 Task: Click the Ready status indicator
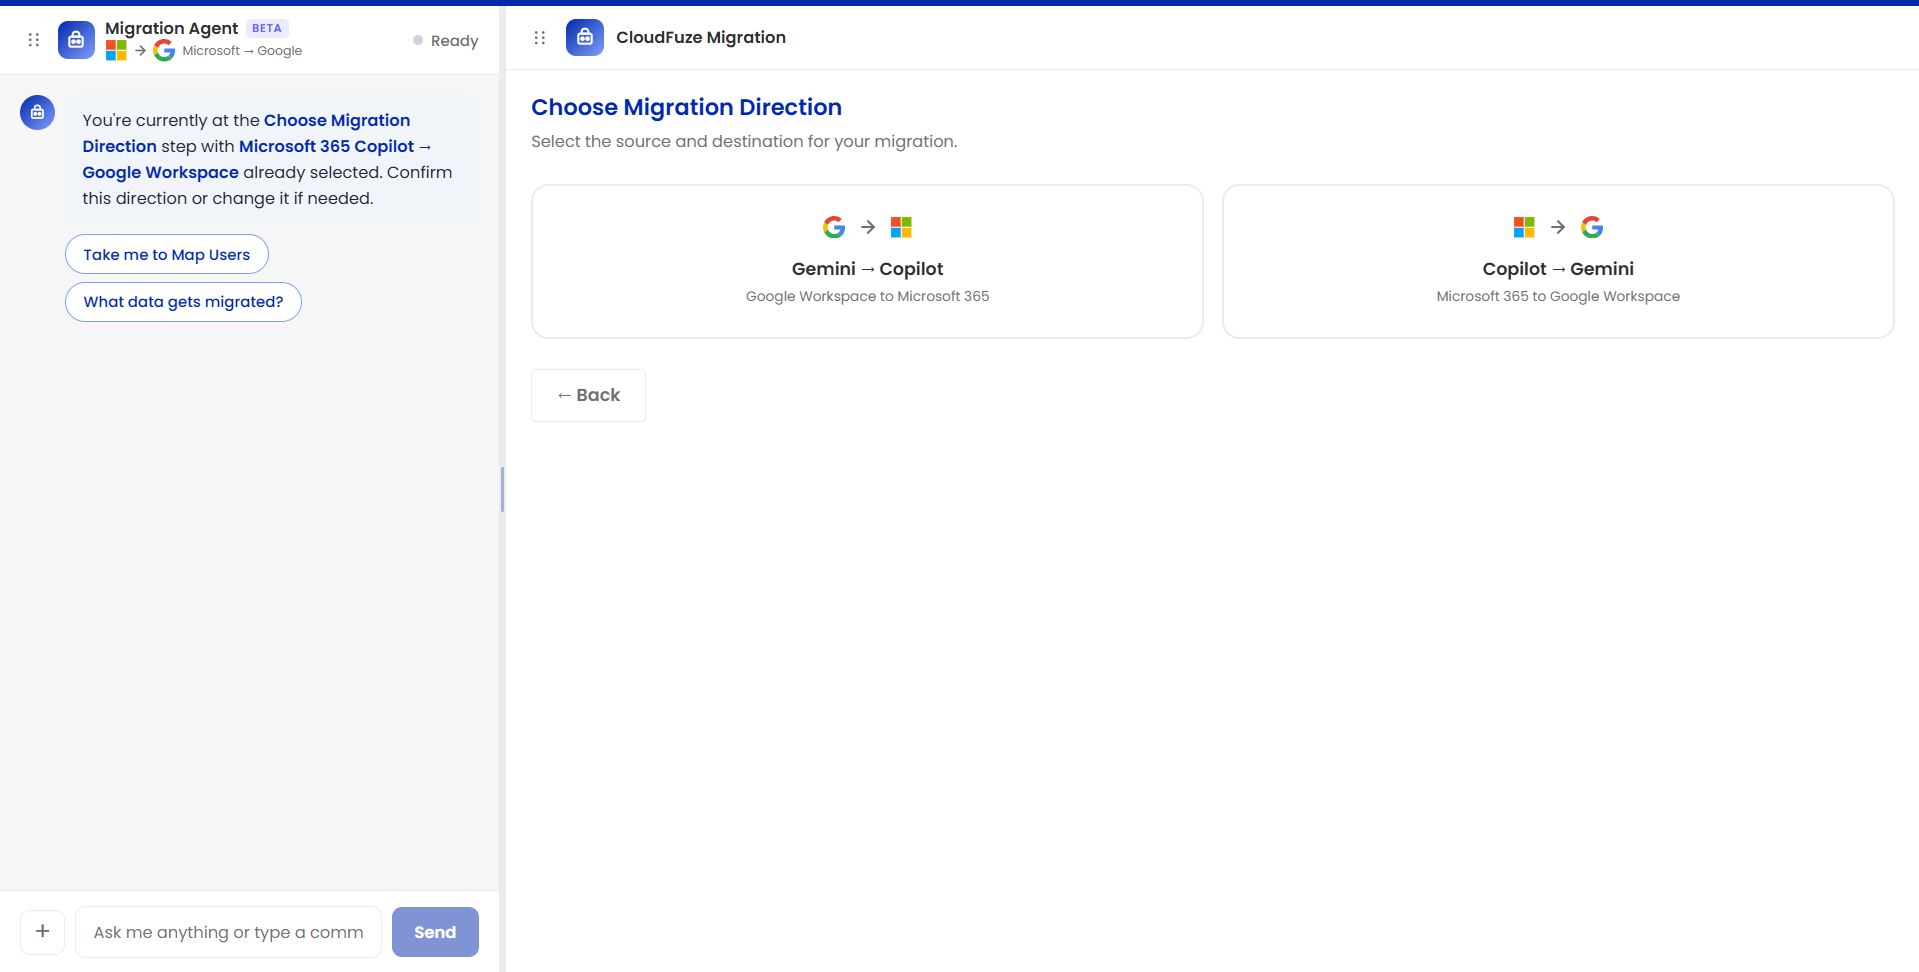pos(446,41)
